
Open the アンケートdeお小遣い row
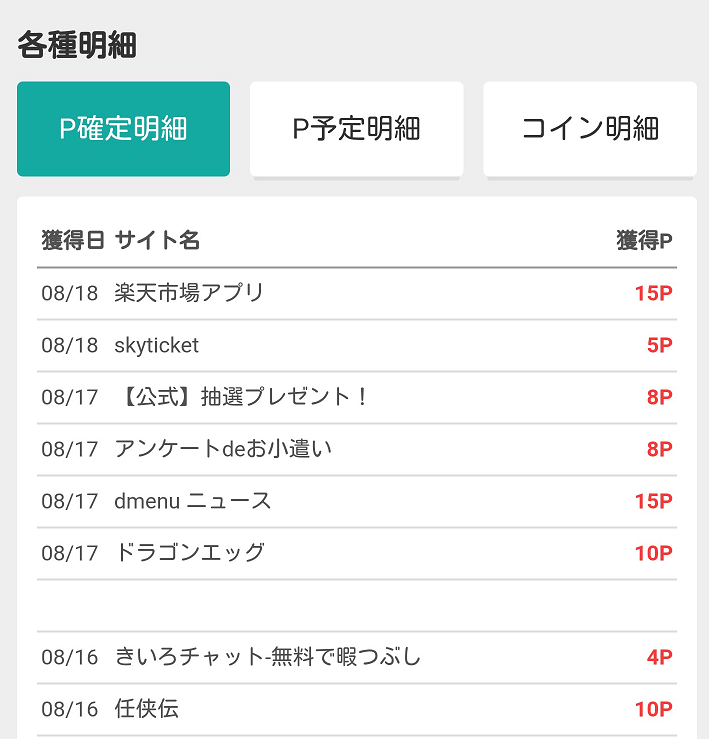[x=357, y=449]
